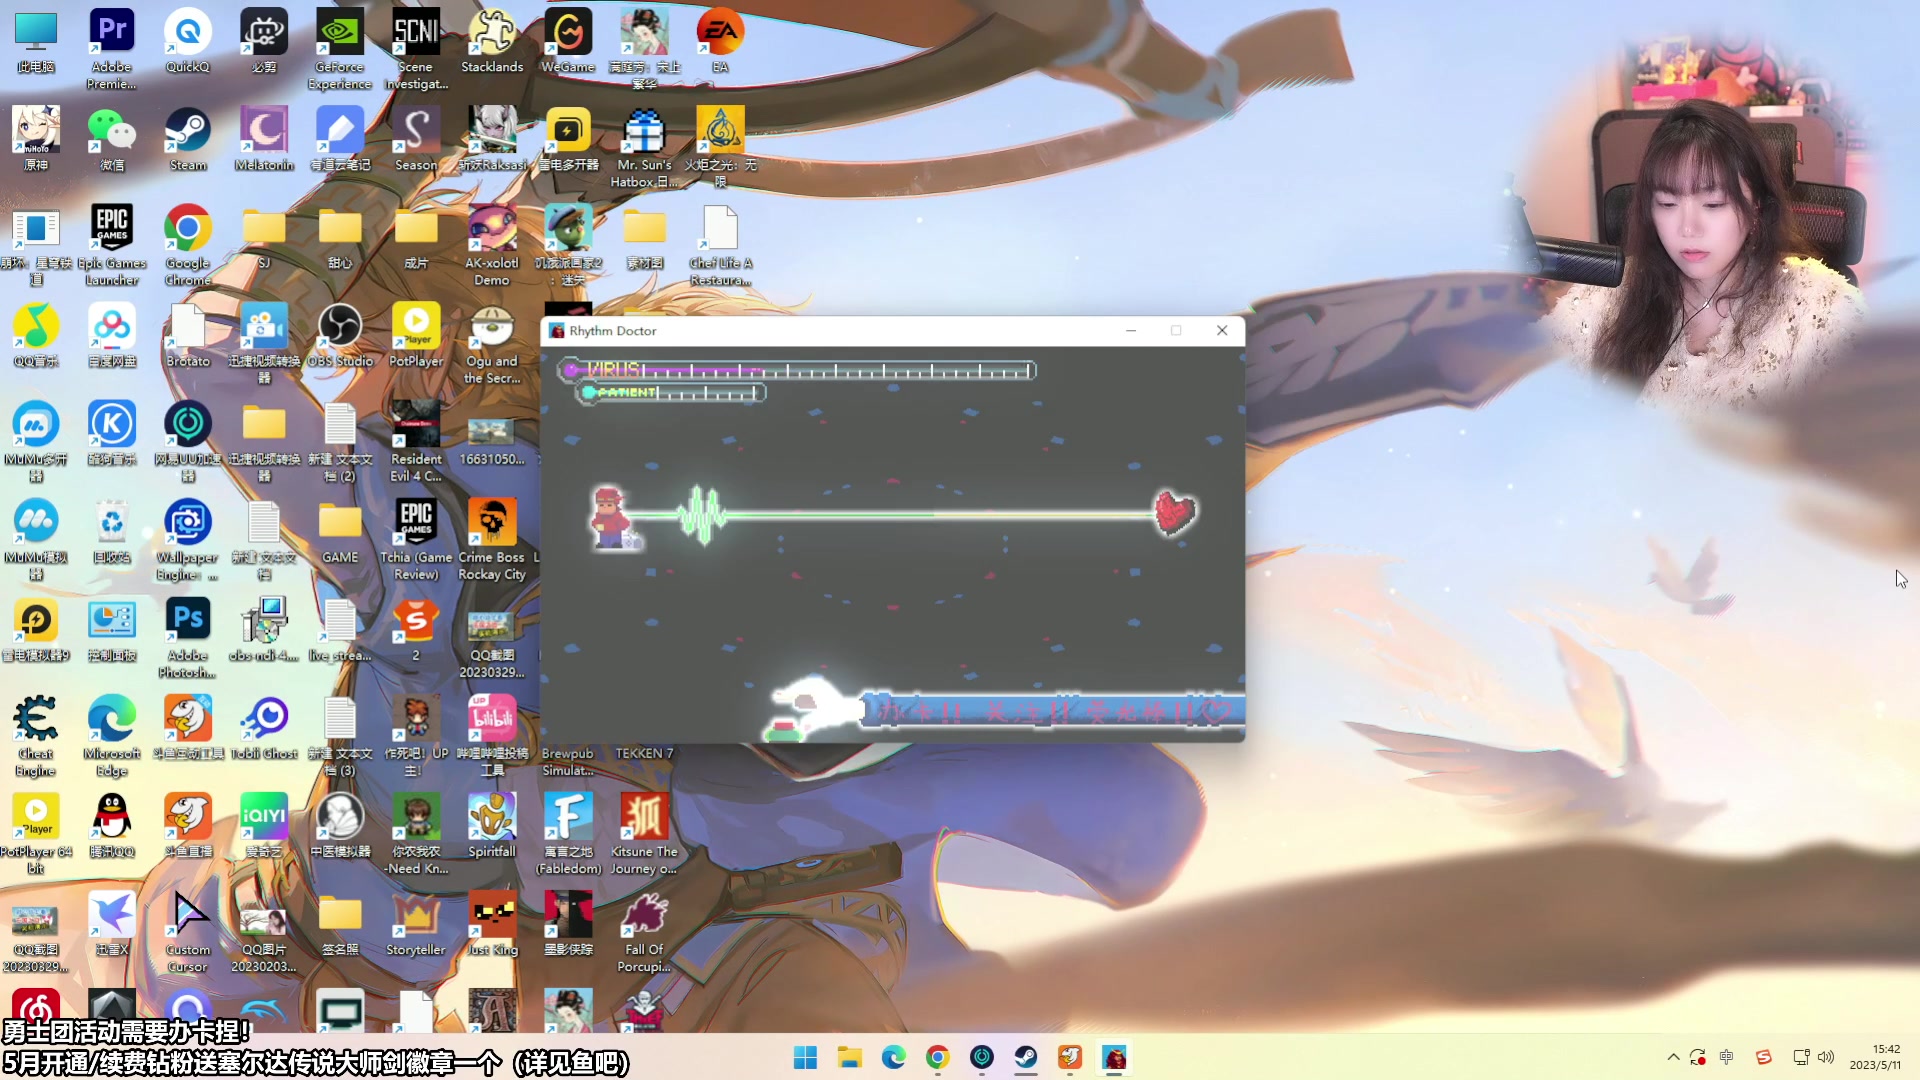
Task: Toggle the Chinese input method indicator
Action: [x=1726, y=1057]
